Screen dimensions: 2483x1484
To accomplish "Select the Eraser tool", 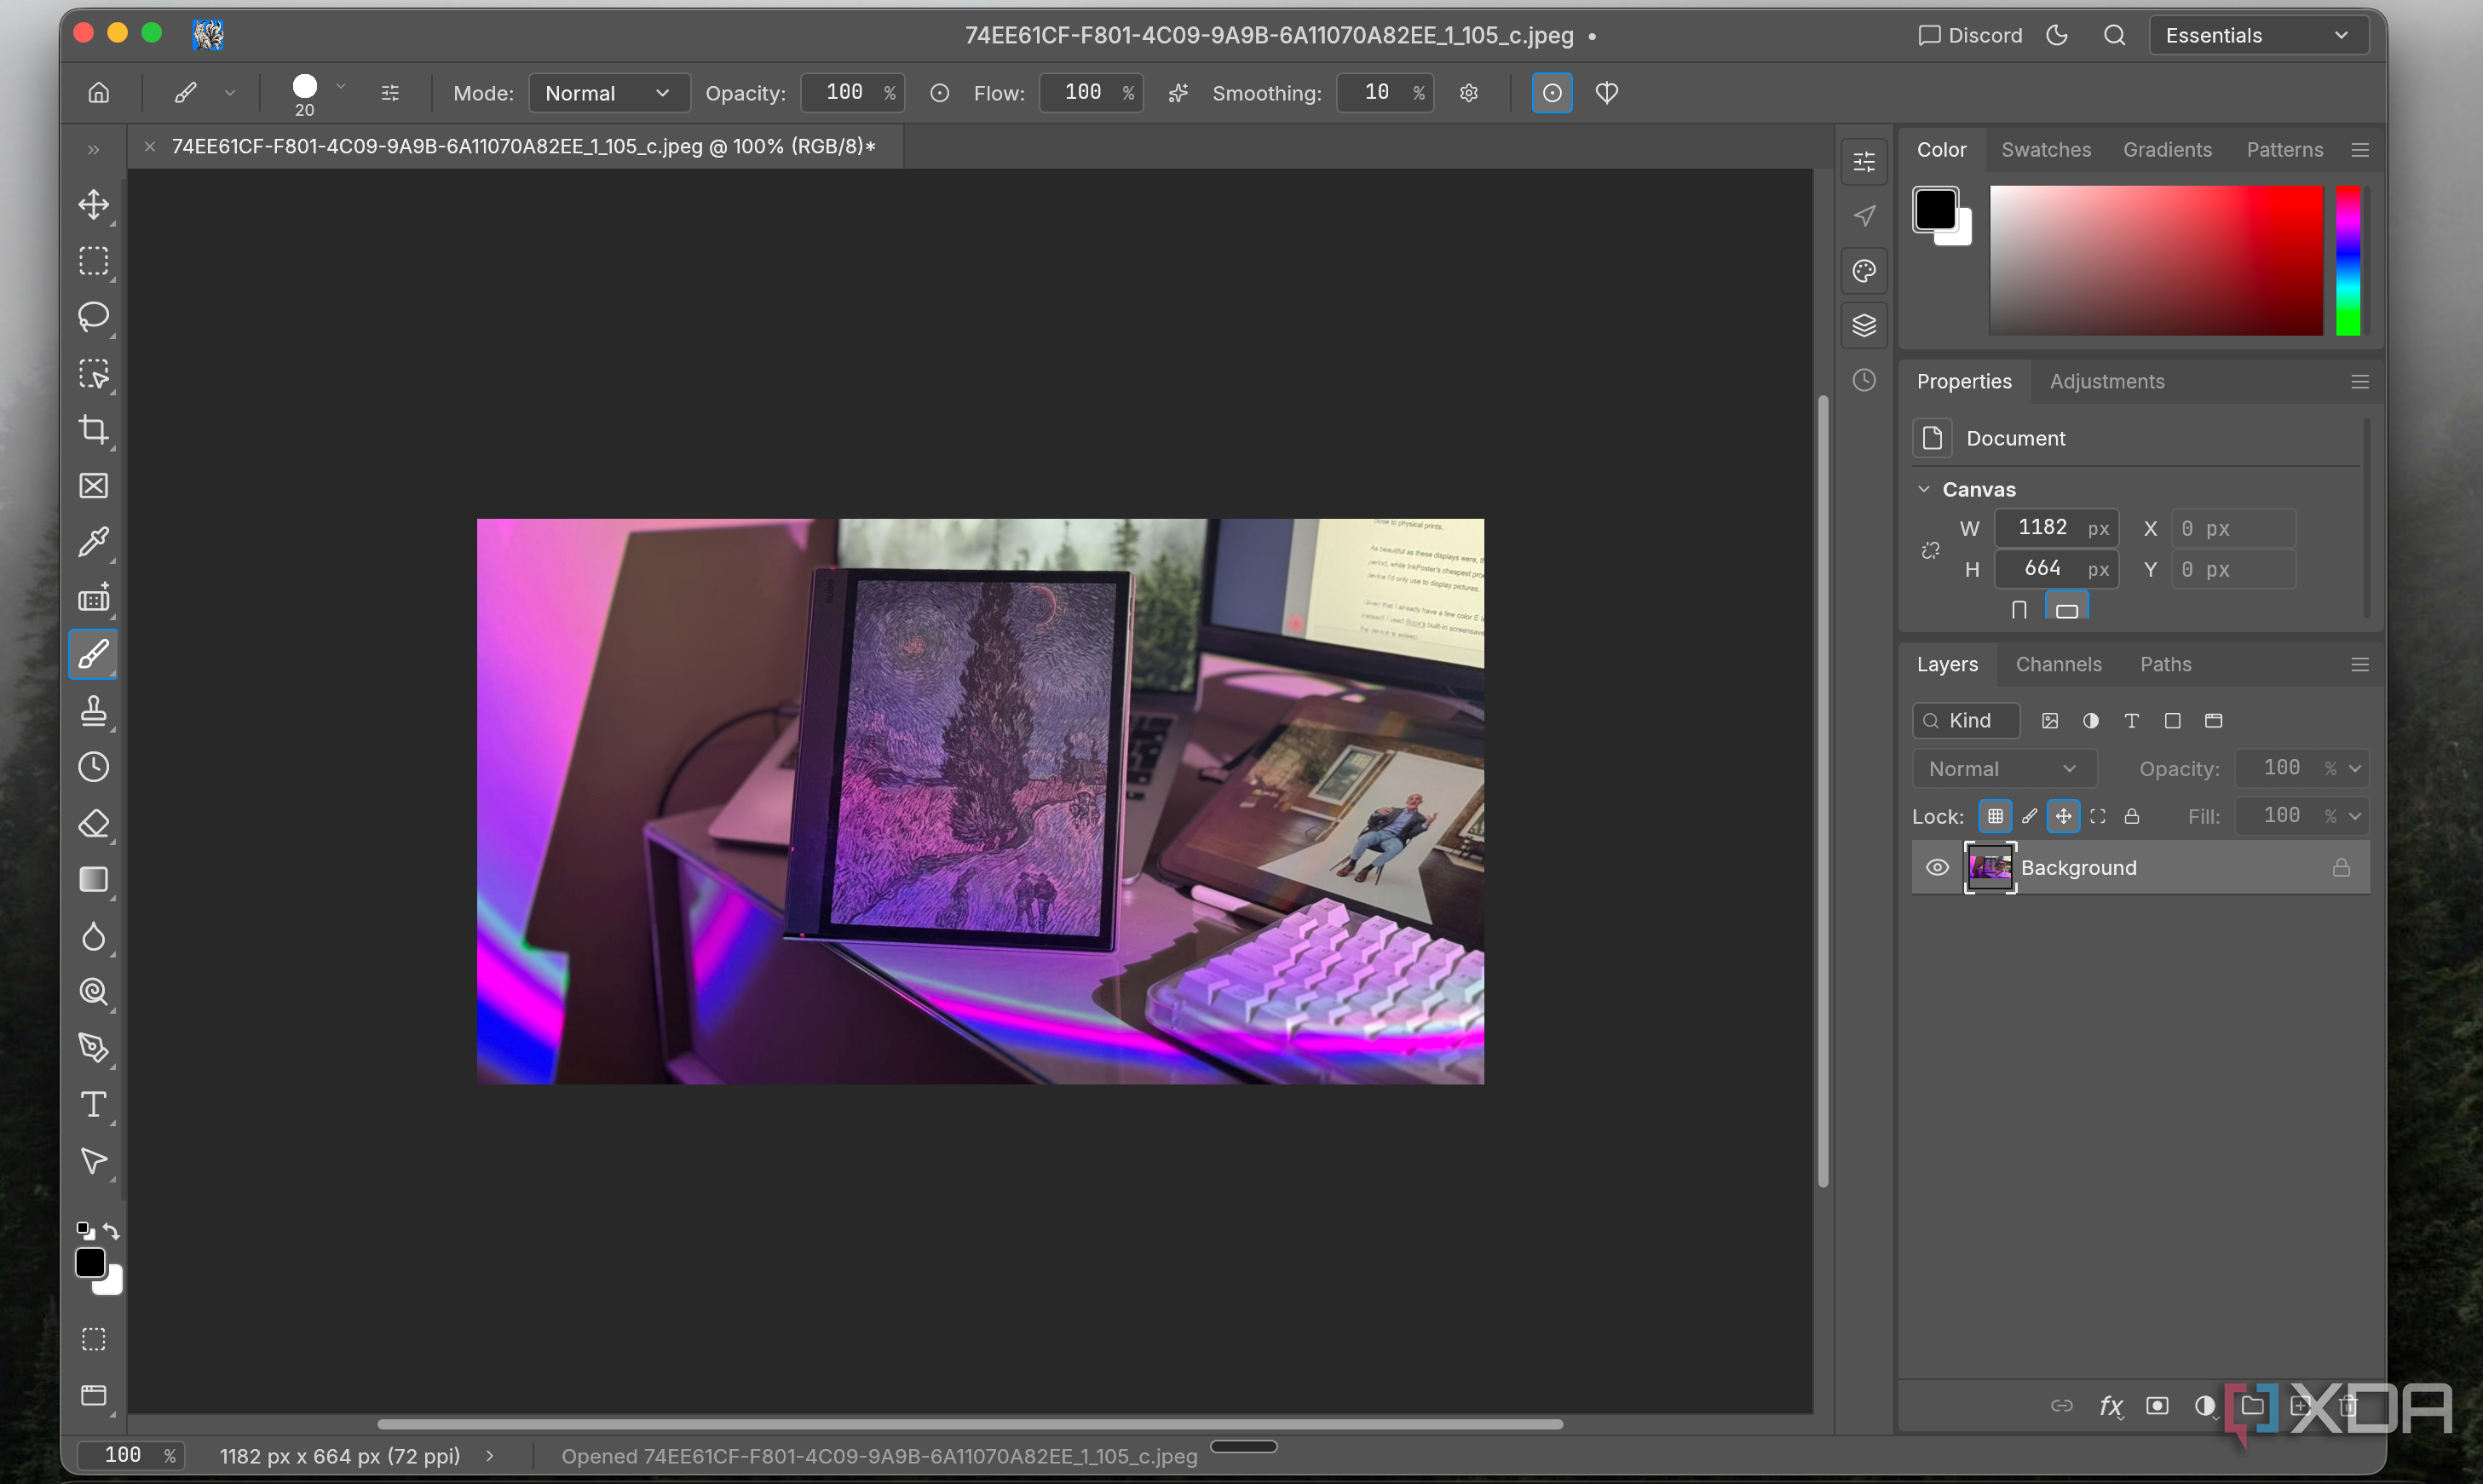I will (x=94, y=824).
